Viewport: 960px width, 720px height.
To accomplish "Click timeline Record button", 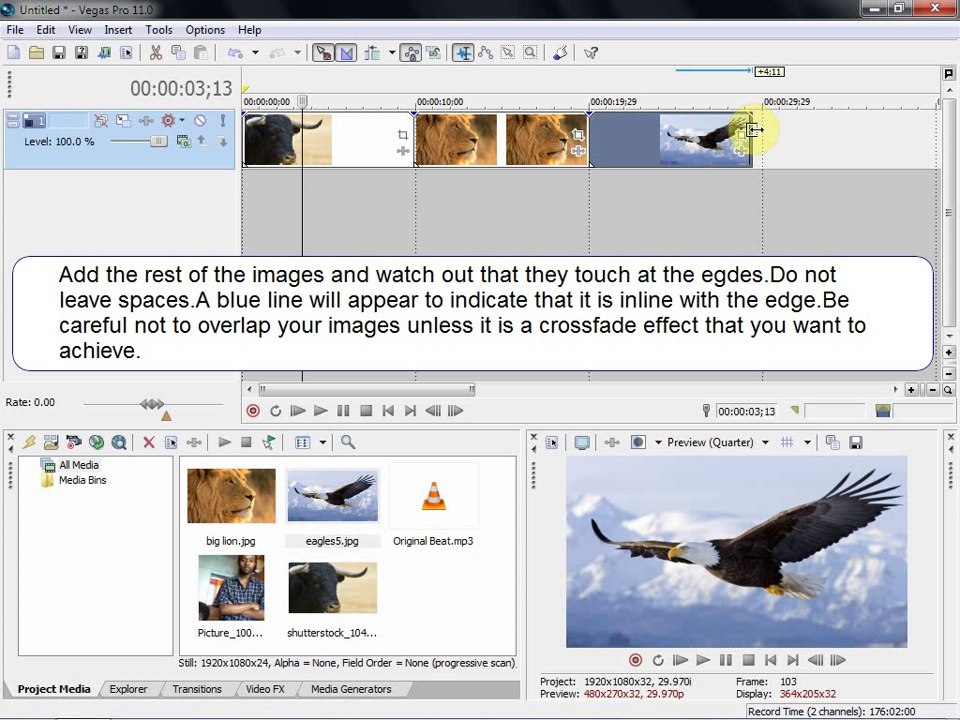I will tap(253, 411).
